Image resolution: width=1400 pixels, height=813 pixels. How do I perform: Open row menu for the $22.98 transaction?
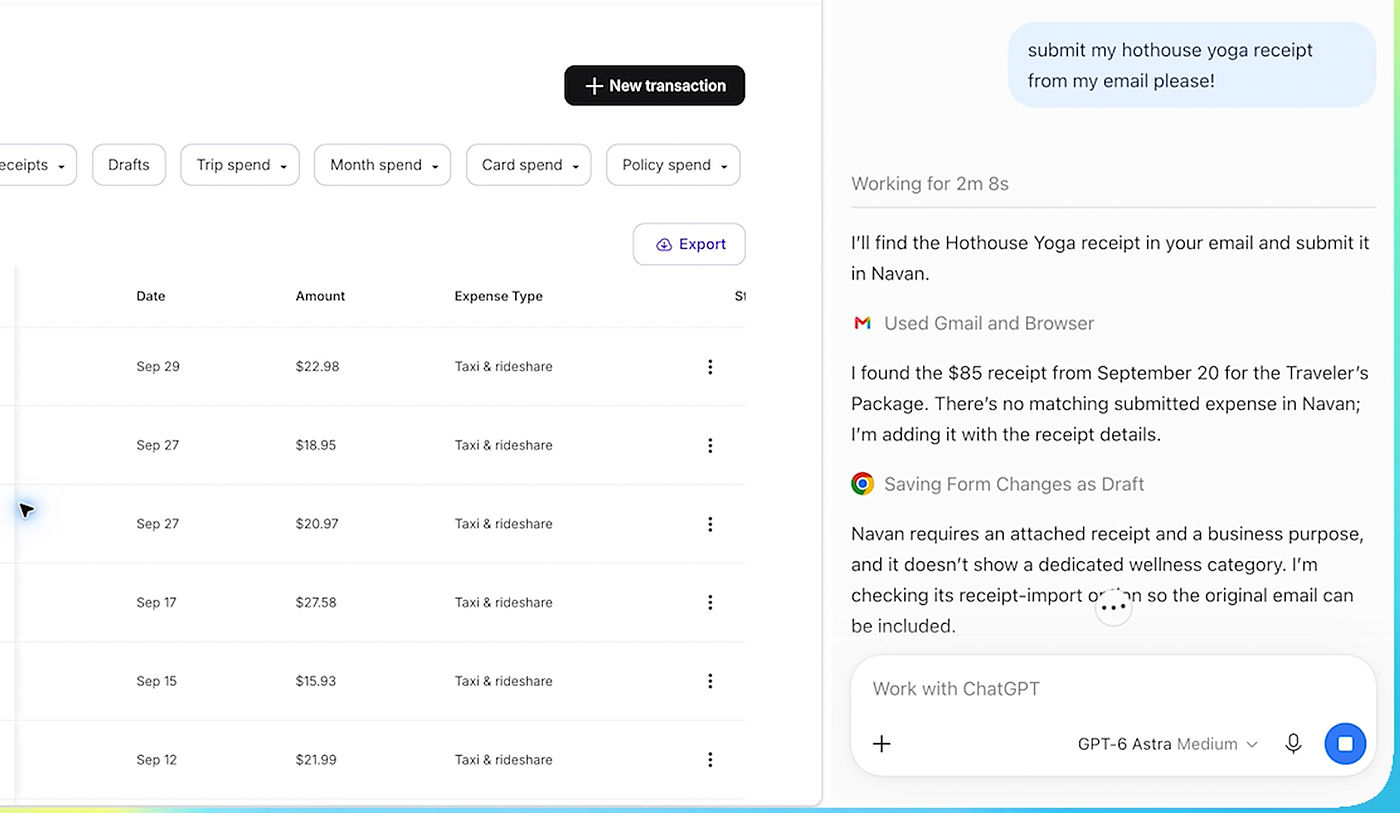pos(710,367)
